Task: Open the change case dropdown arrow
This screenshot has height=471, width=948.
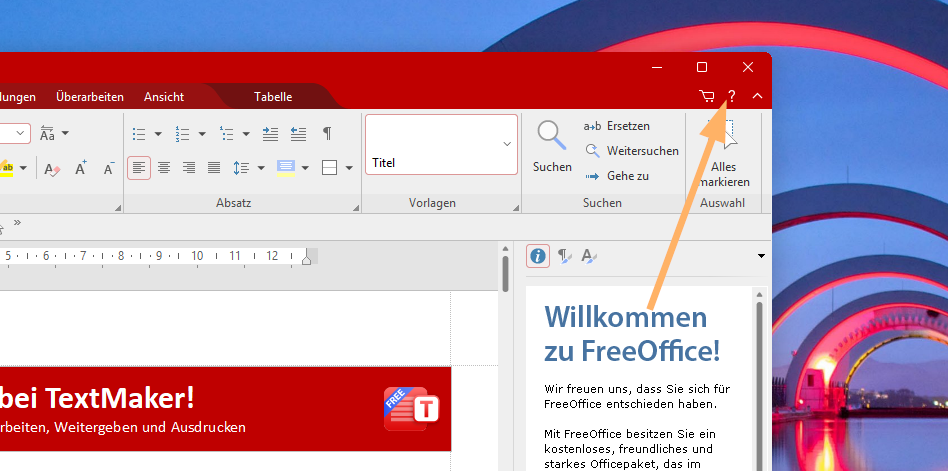Action: click(x=65, y=133)
